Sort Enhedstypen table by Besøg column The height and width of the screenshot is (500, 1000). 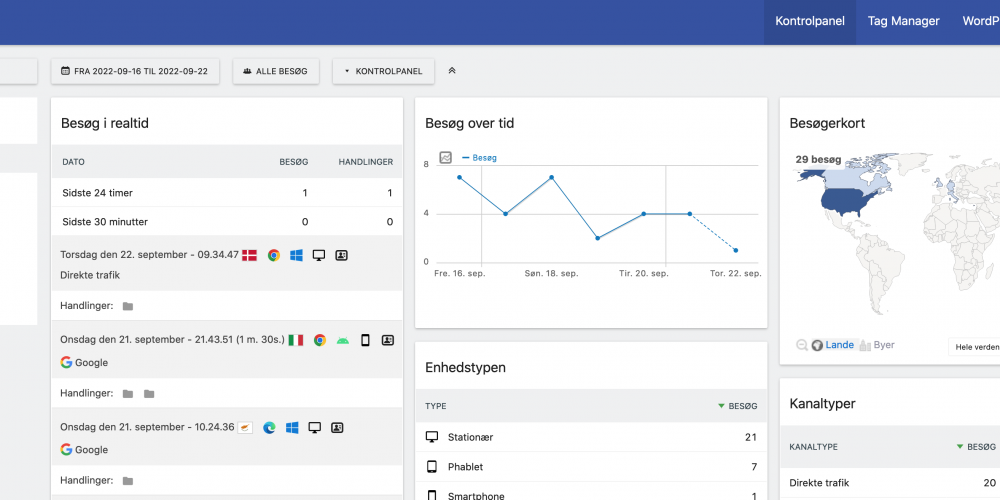[x=738, y=406]
